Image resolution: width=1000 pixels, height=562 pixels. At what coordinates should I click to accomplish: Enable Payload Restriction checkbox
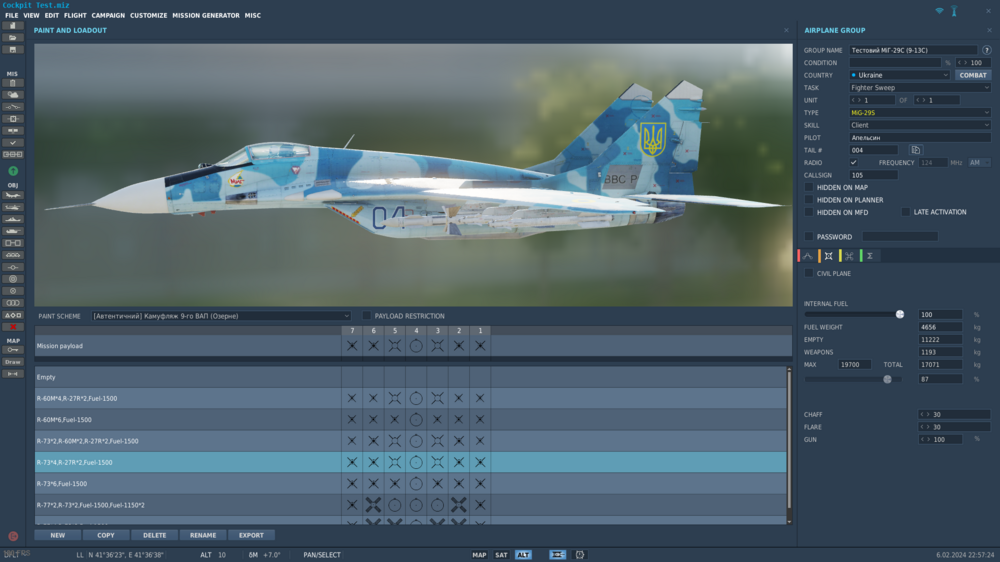pos(367,316)
